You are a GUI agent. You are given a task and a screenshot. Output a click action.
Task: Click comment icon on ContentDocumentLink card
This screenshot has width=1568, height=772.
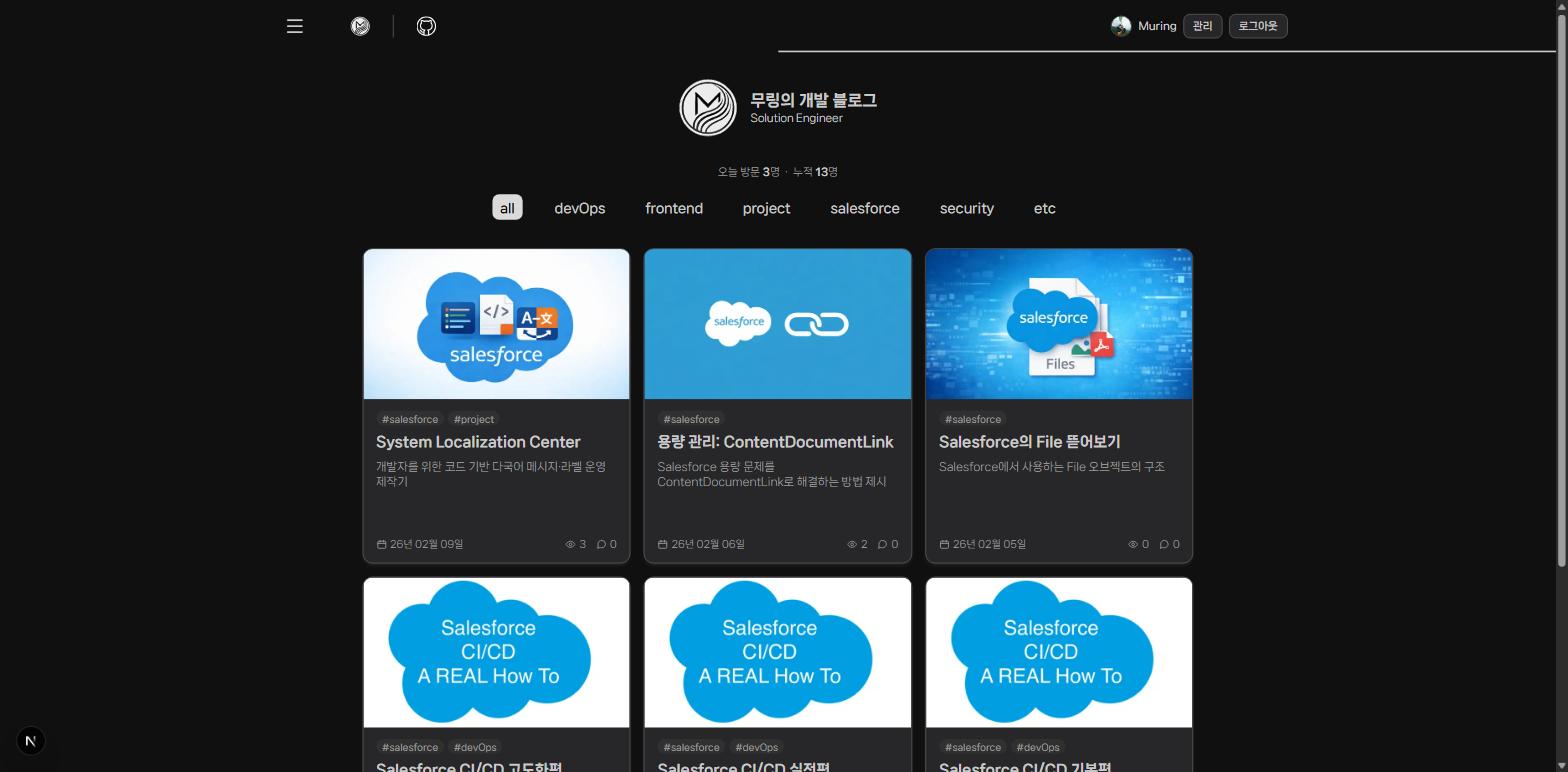click(x=883, y=544)
